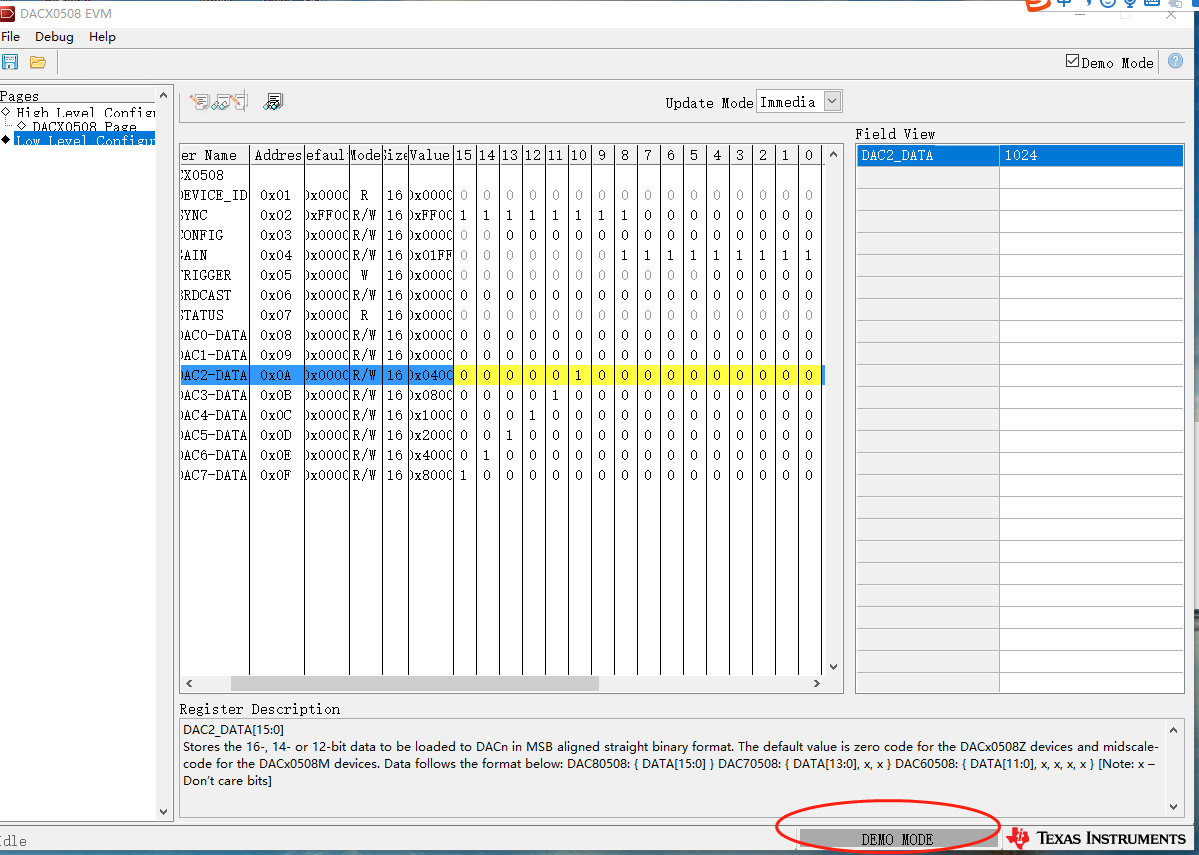Select the BRDCAST register name cell
Viewport: 1199px width, 855px height.
pyautogui.click(x=215, y=295)
